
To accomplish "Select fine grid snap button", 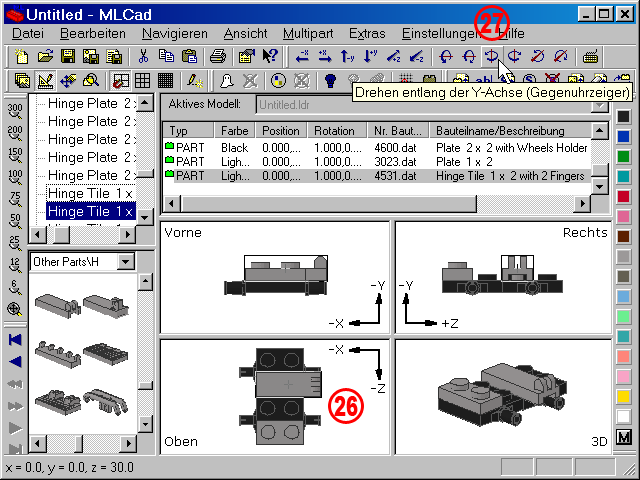I will (x=165, y=80).
